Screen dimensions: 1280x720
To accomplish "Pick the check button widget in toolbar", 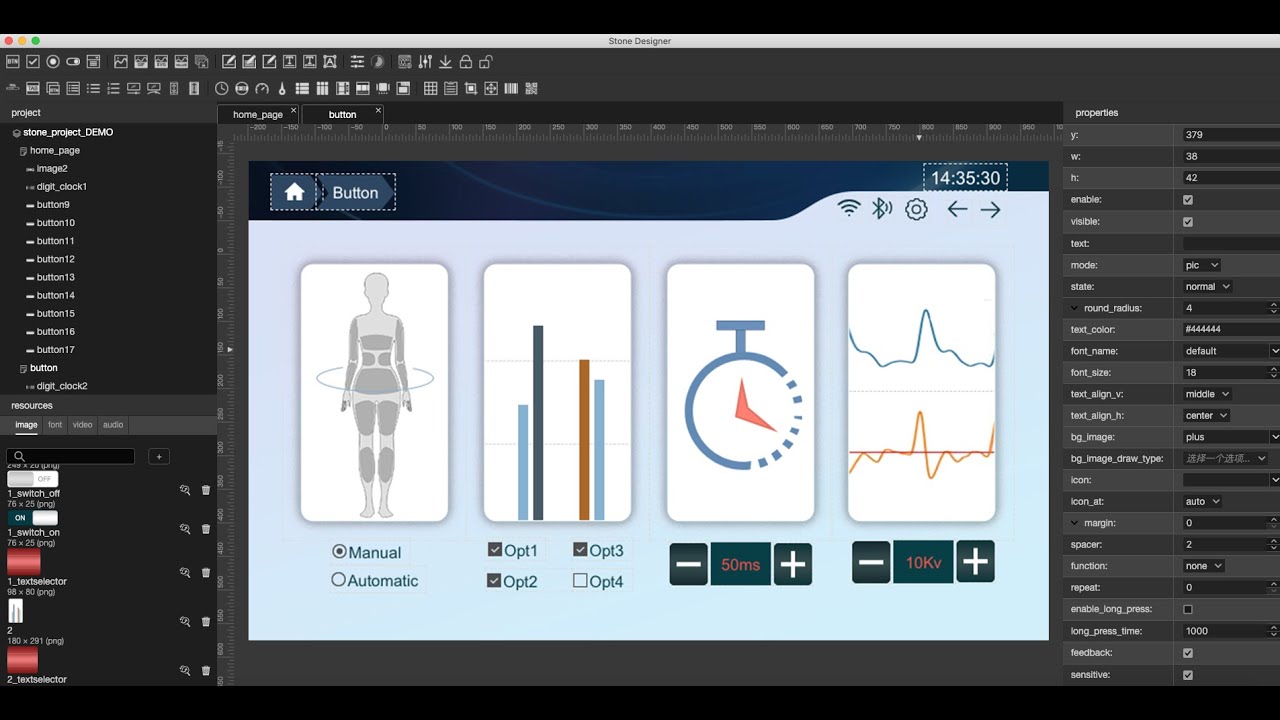I will (x=32, y=62).
